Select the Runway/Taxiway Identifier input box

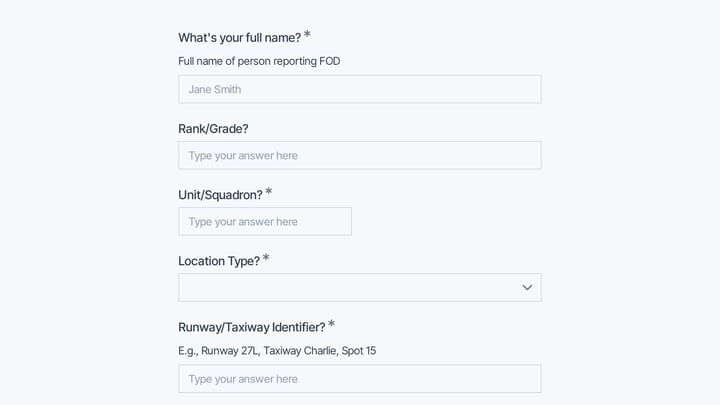click(x=360, y=379)
